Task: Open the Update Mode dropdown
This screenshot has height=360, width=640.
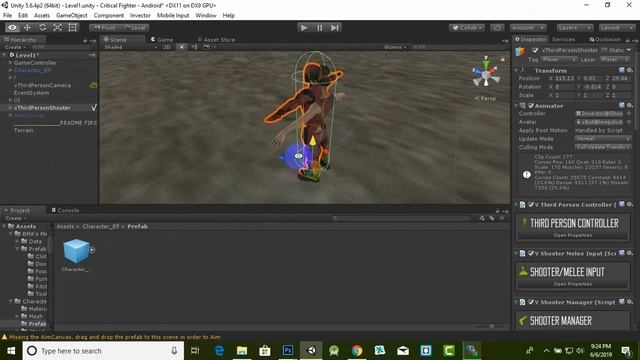Action: click(603, 139)
